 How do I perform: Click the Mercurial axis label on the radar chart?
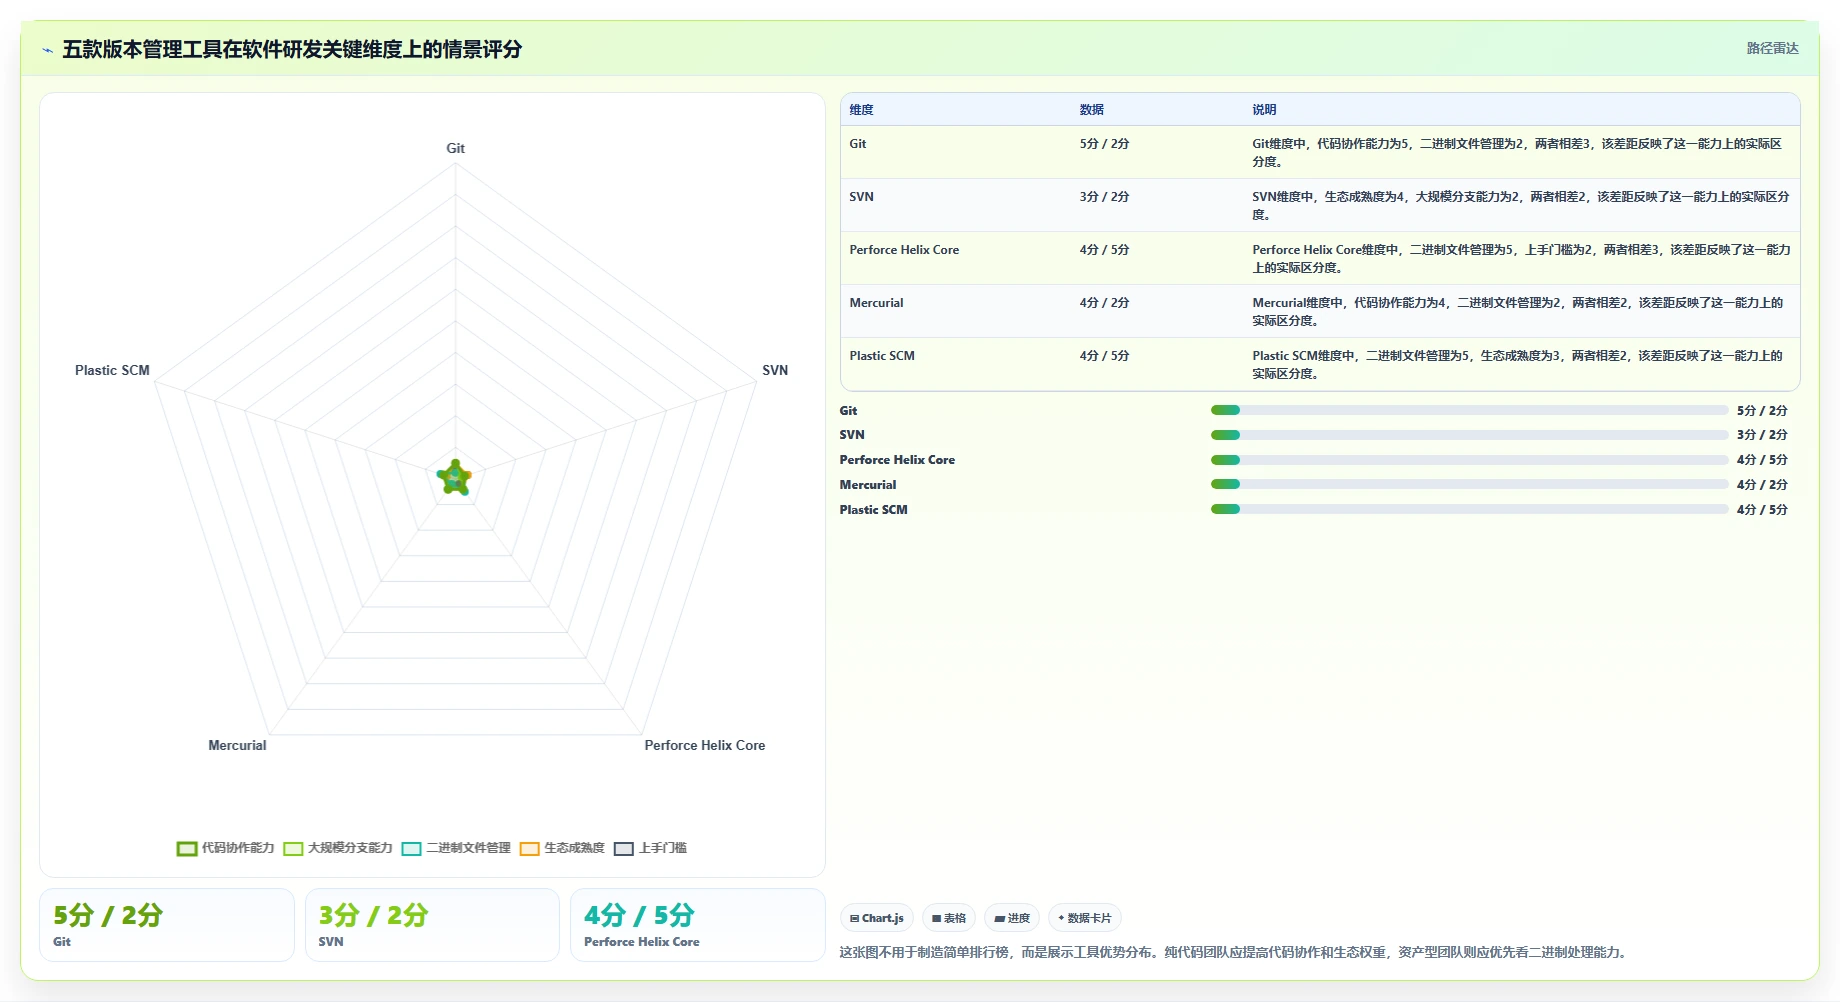point(237,745)
